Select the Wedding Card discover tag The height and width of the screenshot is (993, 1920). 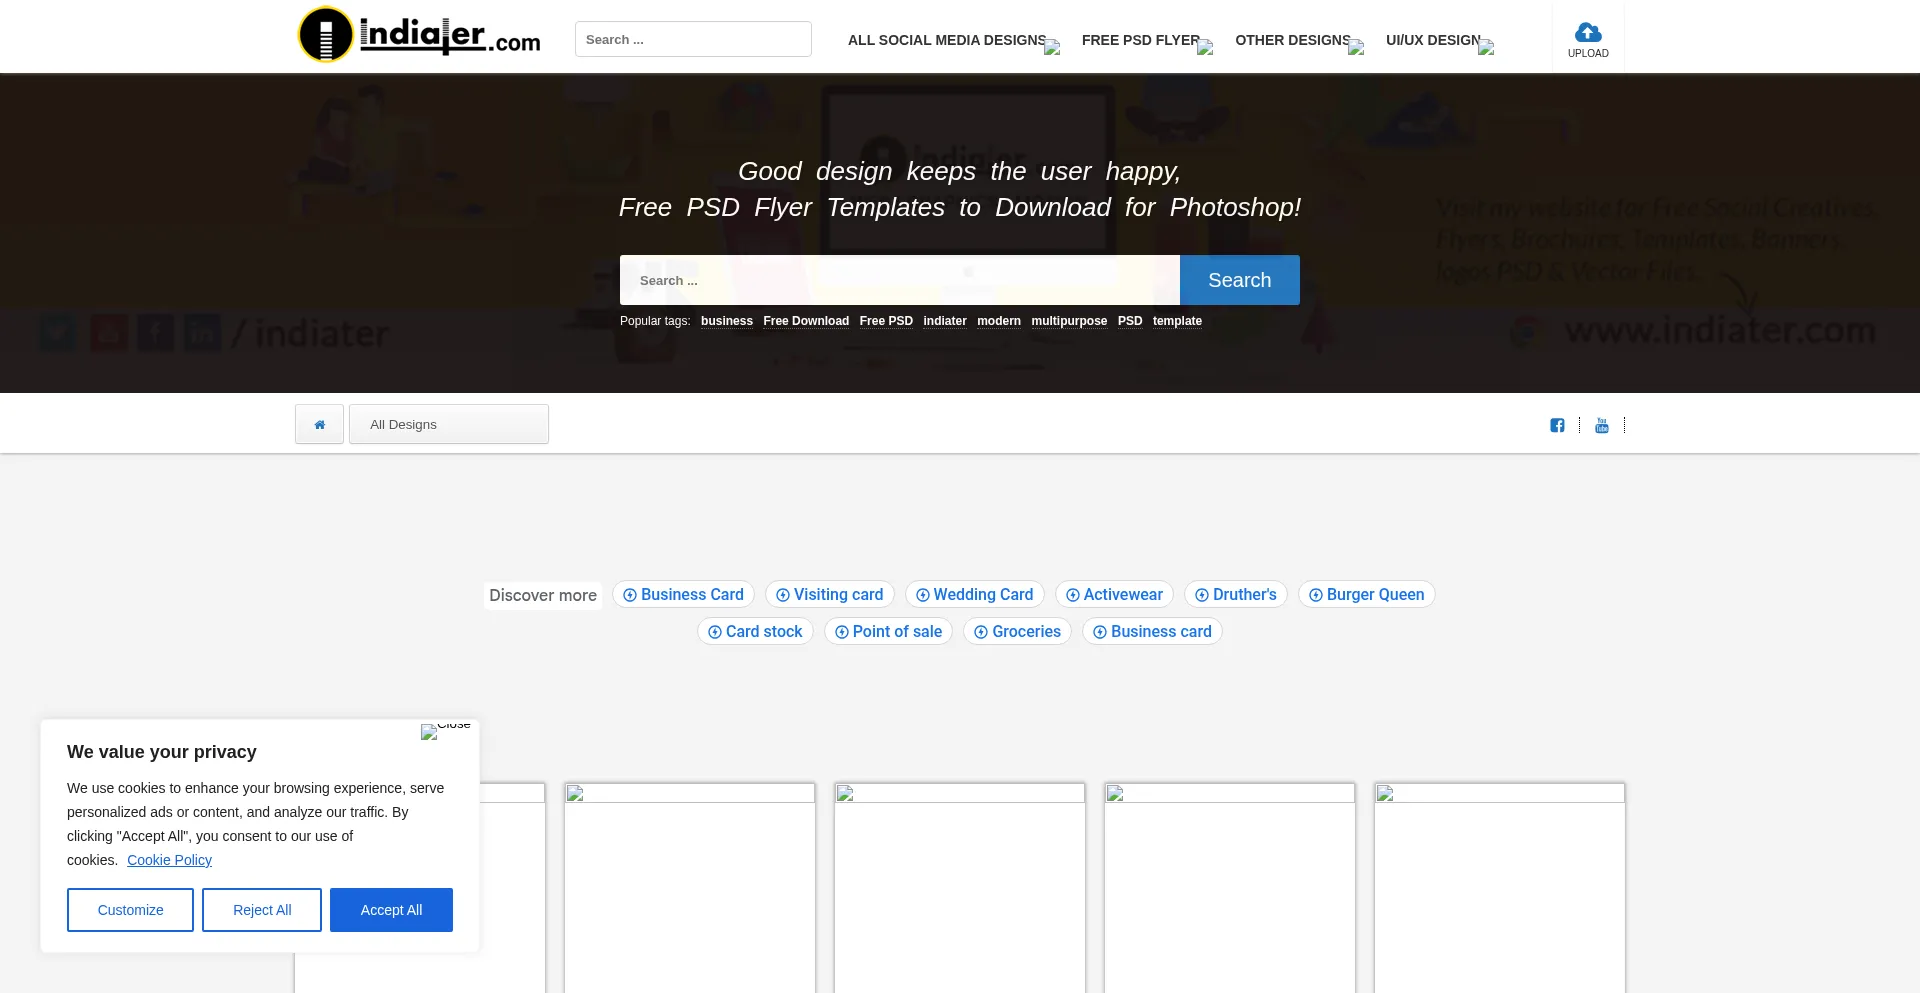pyautogui.click(x=974, y=594)
